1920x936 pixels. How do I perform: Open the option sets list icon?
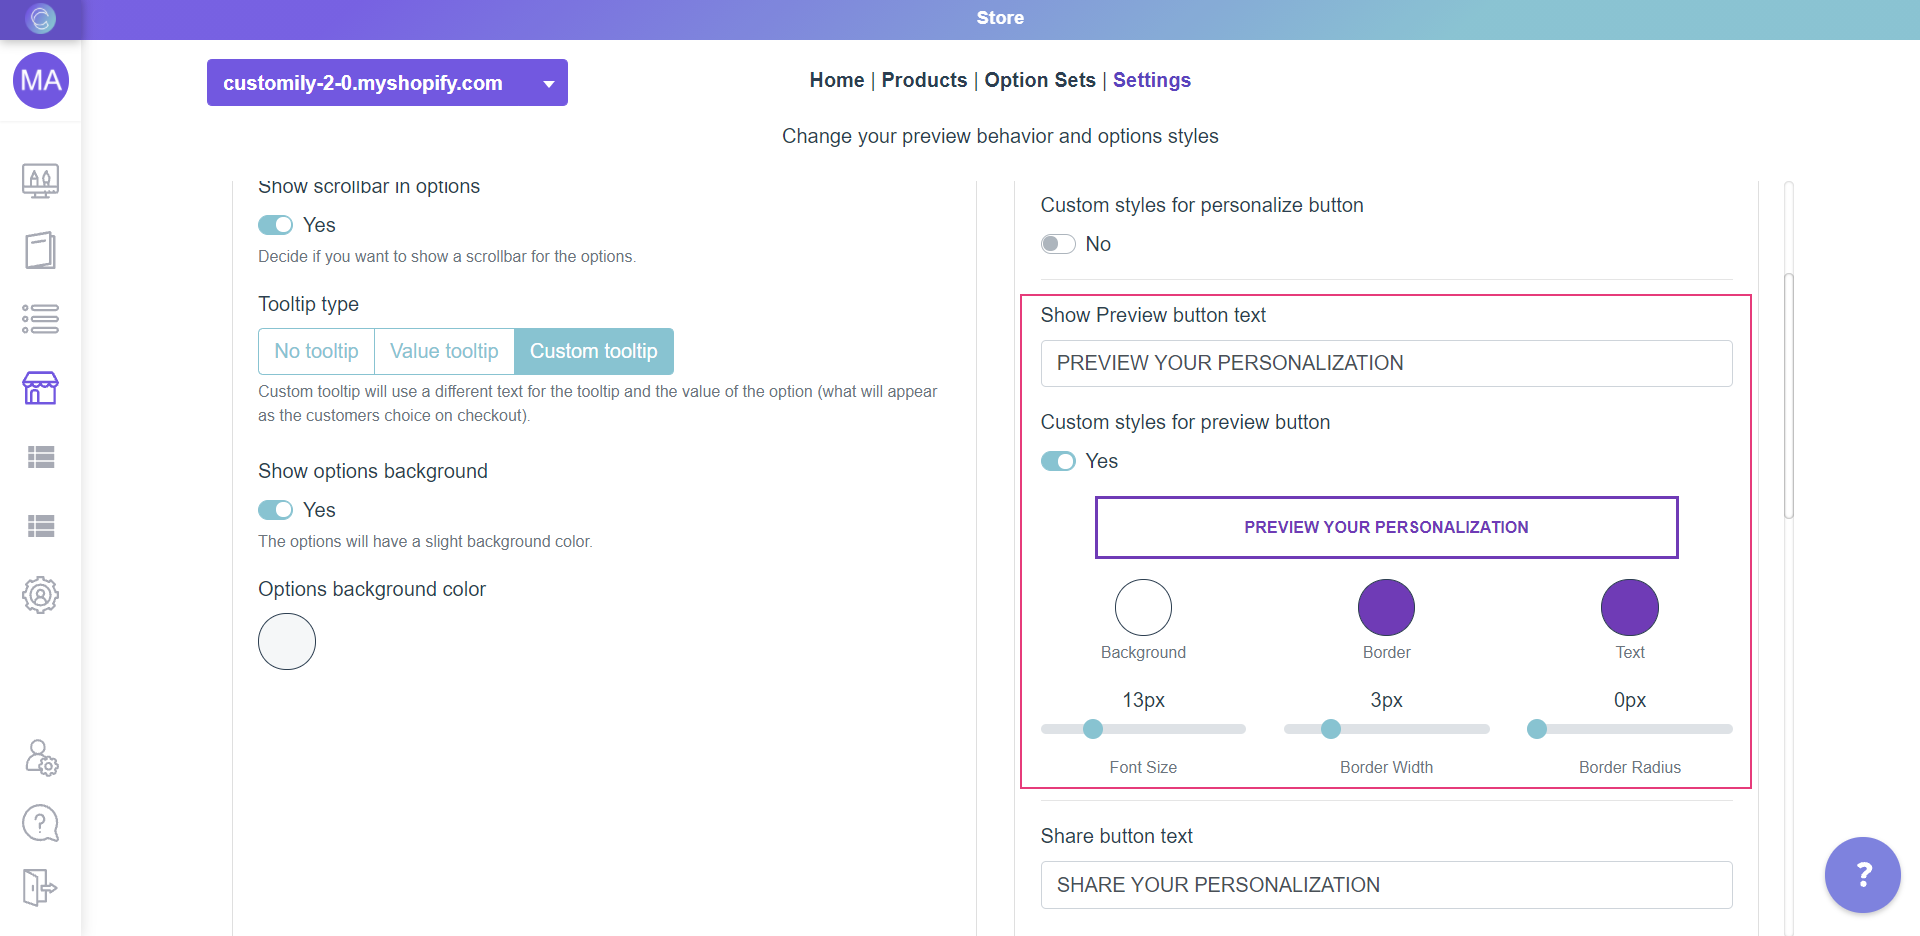point(40,319)
